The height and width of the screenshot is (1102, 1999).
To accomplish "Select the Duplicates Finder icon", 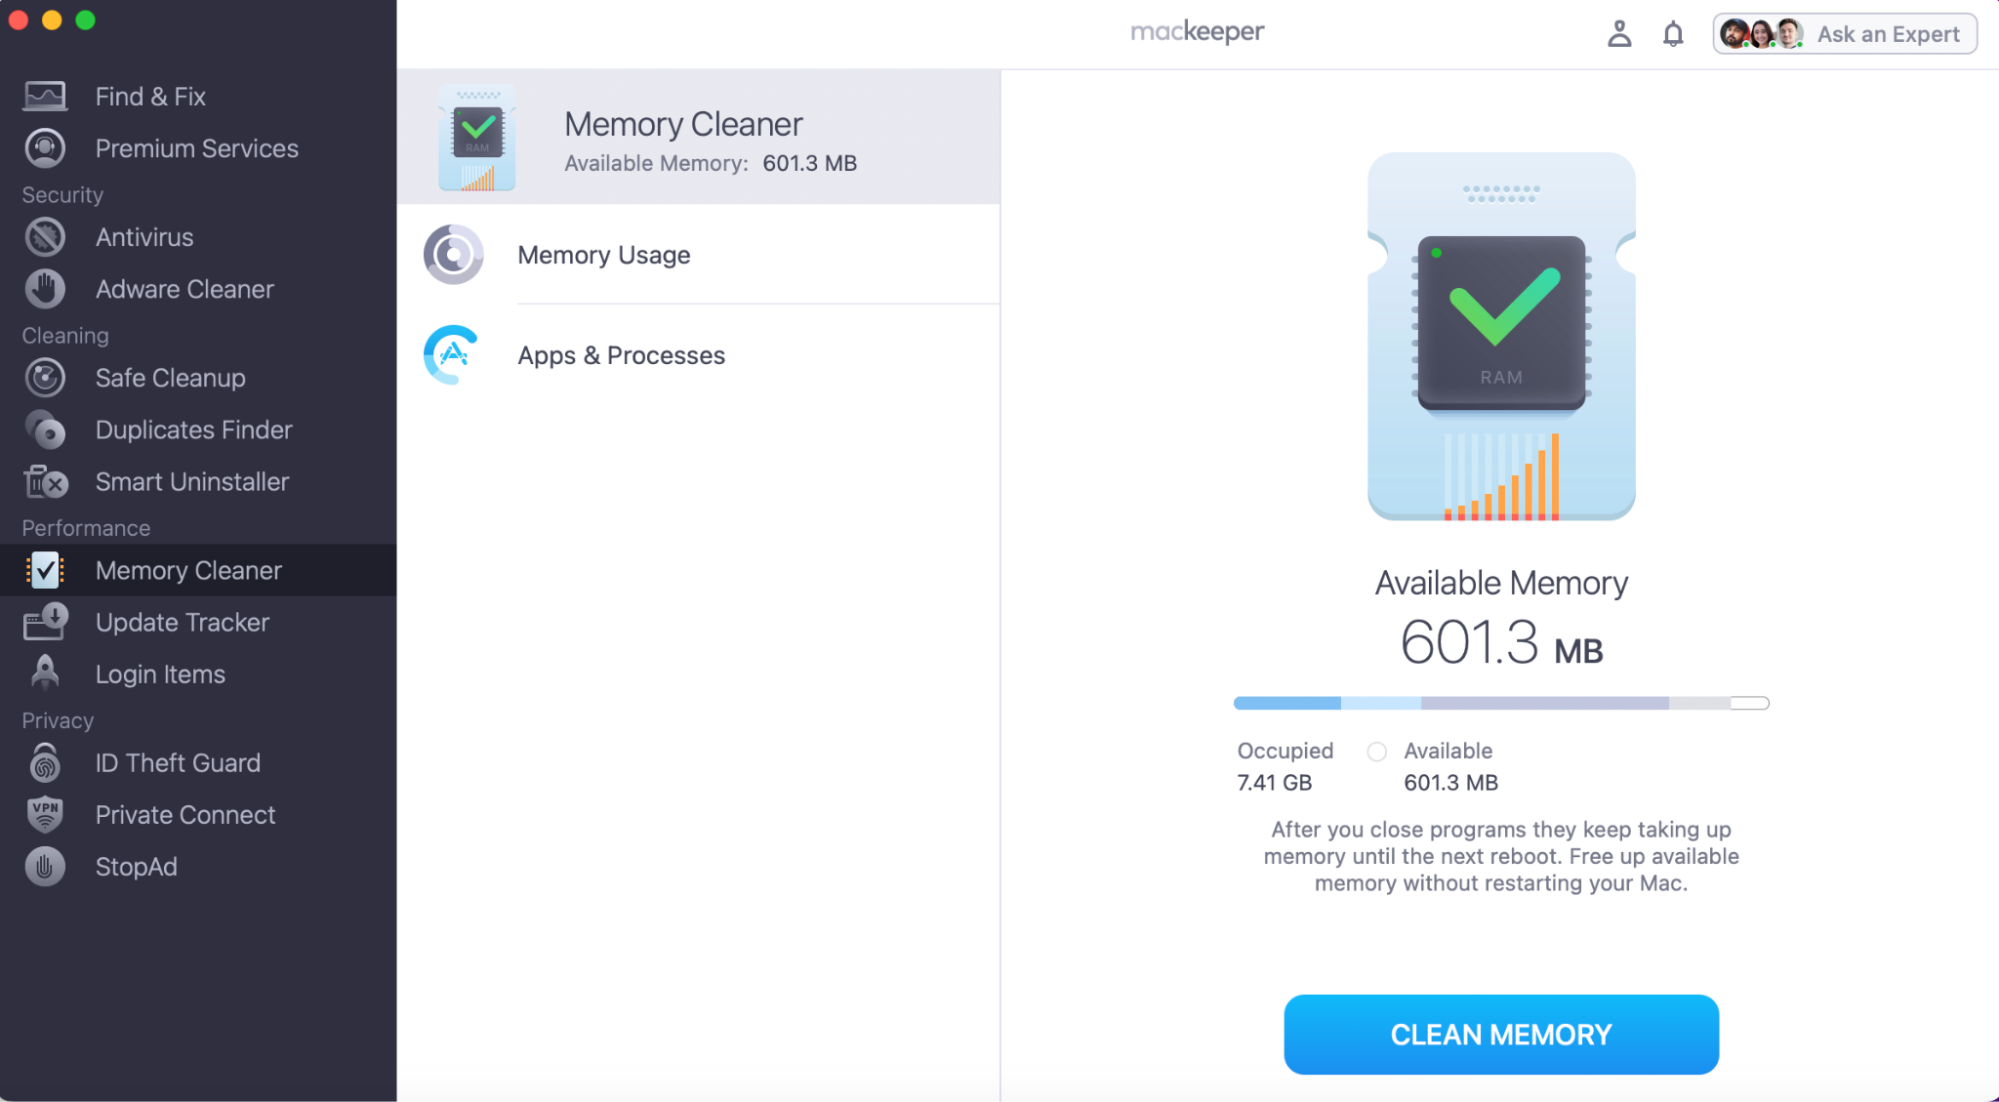I will point(44,430).
